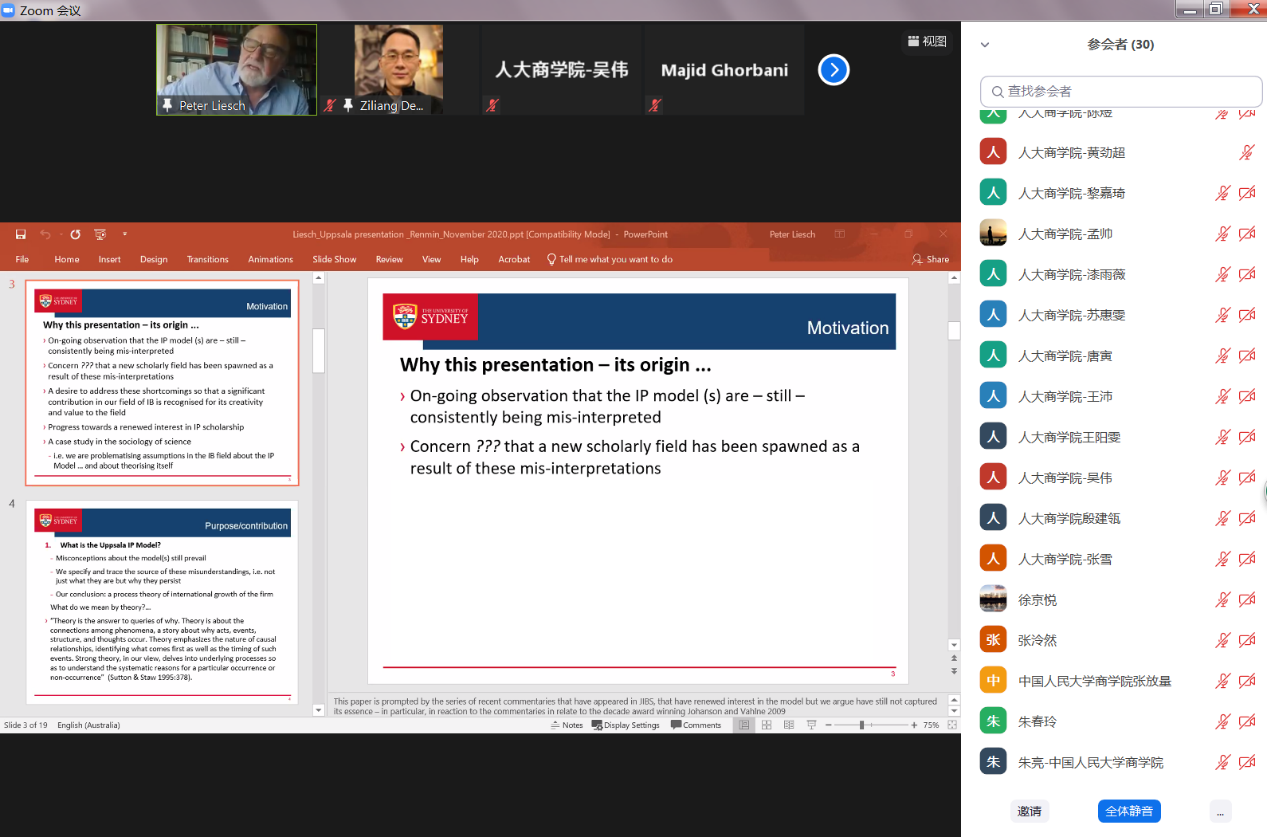Click the zoom slider in PowerPoint status bar

(862, 725)
